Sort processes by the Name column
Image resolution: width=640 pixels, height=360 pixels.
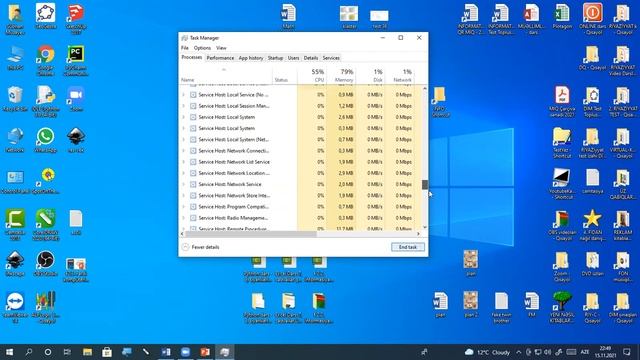click(x=226, y=75)
